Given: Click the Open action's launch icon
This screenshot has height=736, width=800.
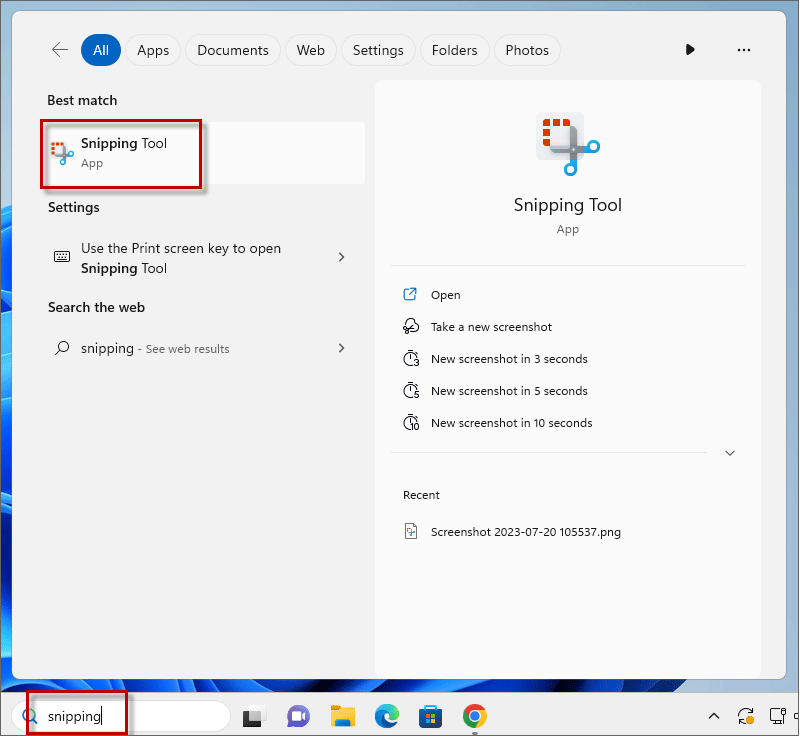Looking at the screenshot, I should tap(410, 294).
